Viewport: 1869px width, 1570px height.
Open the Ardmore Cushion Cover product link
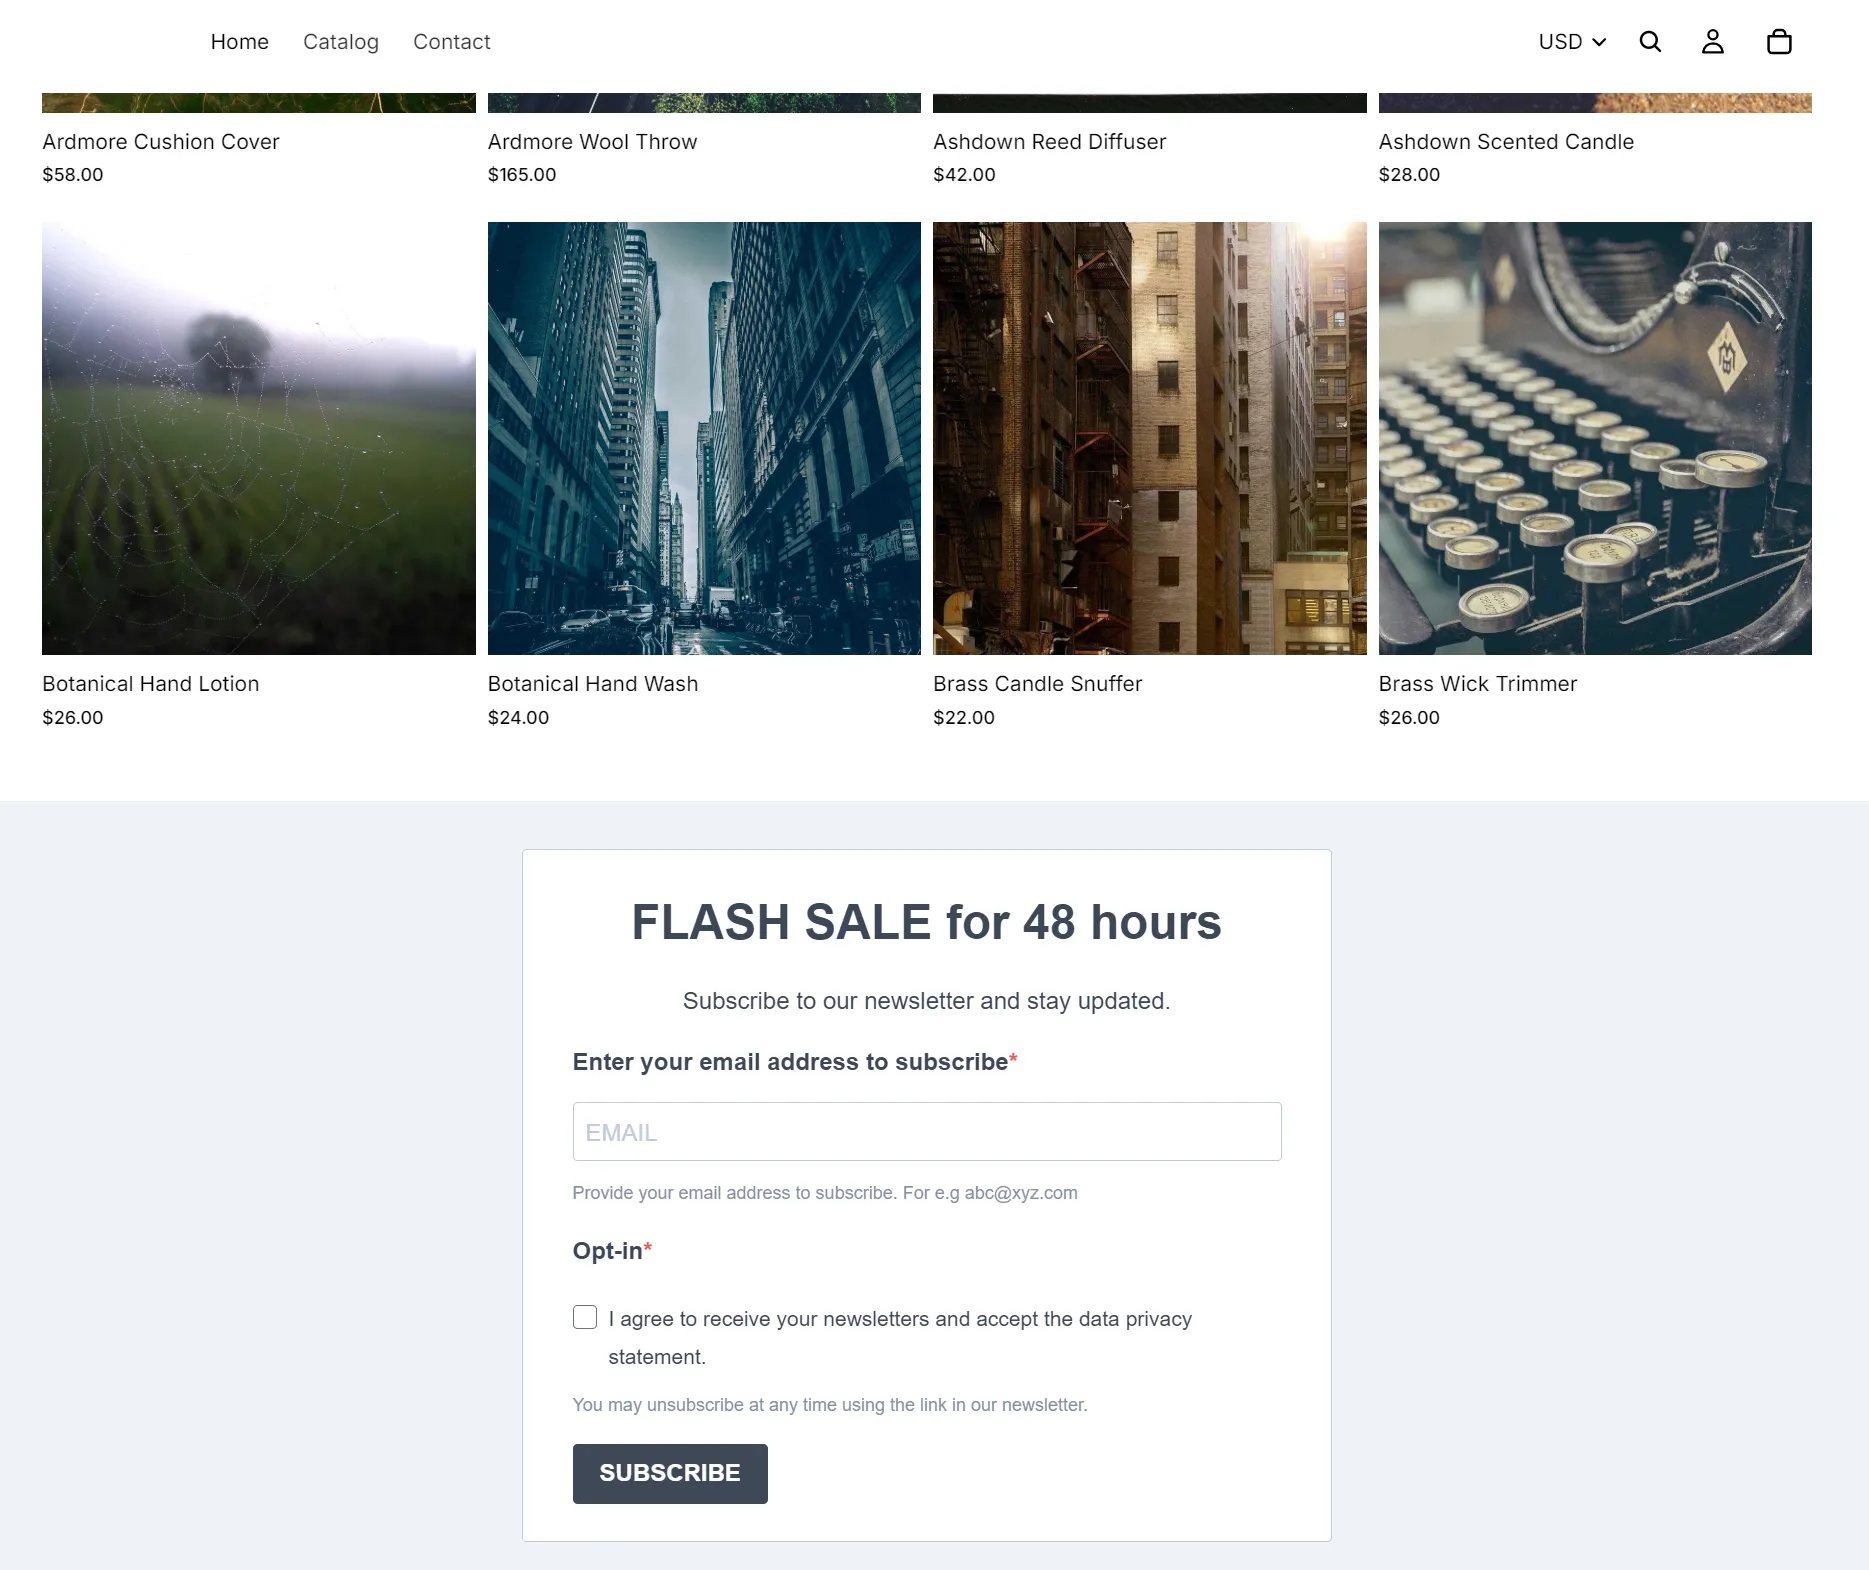pos(161,142)
